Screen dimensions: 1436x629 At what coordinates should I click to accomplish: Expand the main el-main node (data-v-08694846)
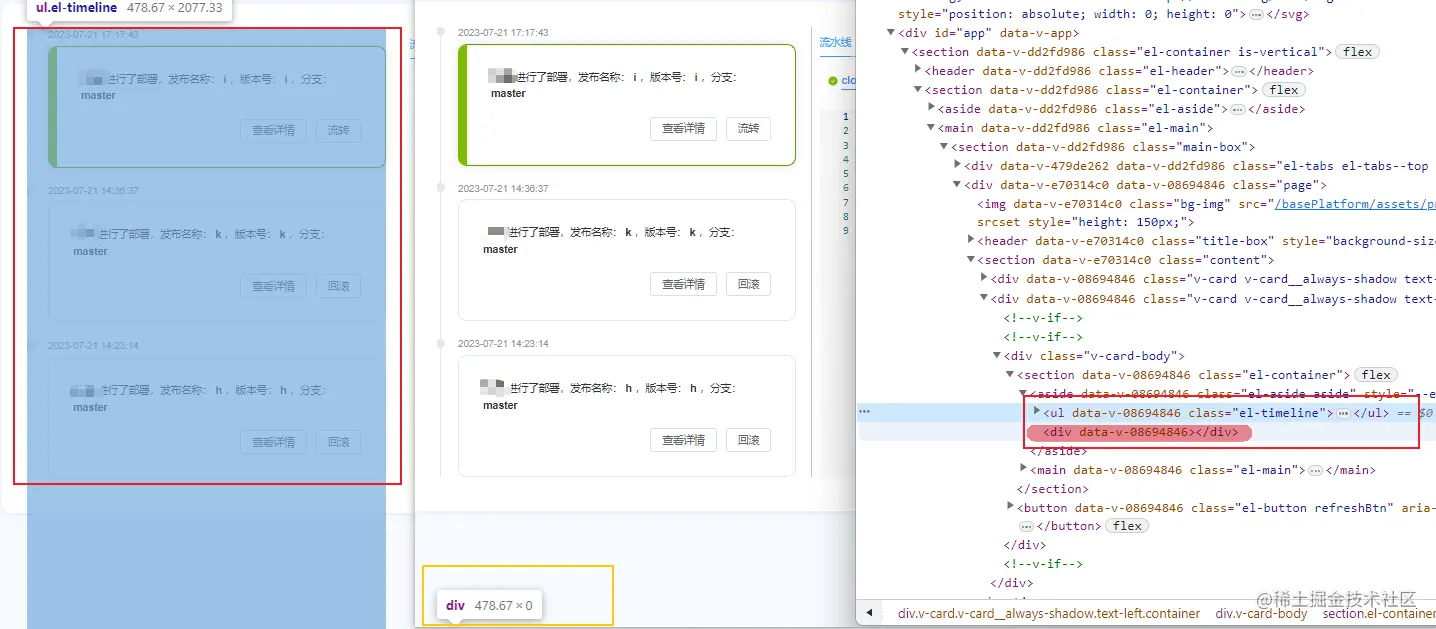point(1024,469)
